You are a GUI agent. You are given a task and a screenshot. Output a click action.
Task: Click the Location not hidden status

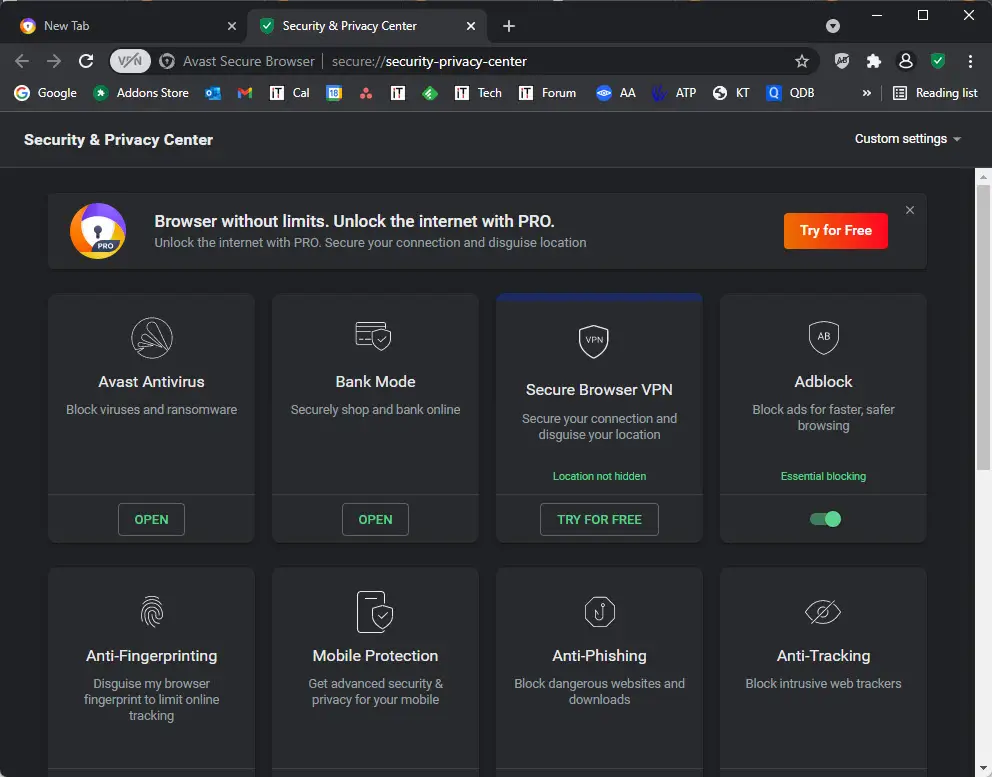pos(599,476)
